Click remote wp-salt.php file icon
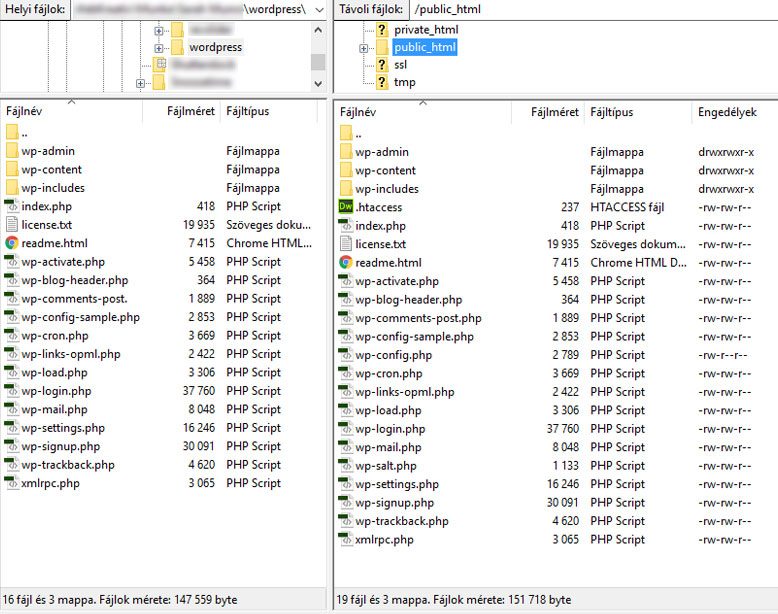Screen dimensions: 778x614 click(345, 465)
